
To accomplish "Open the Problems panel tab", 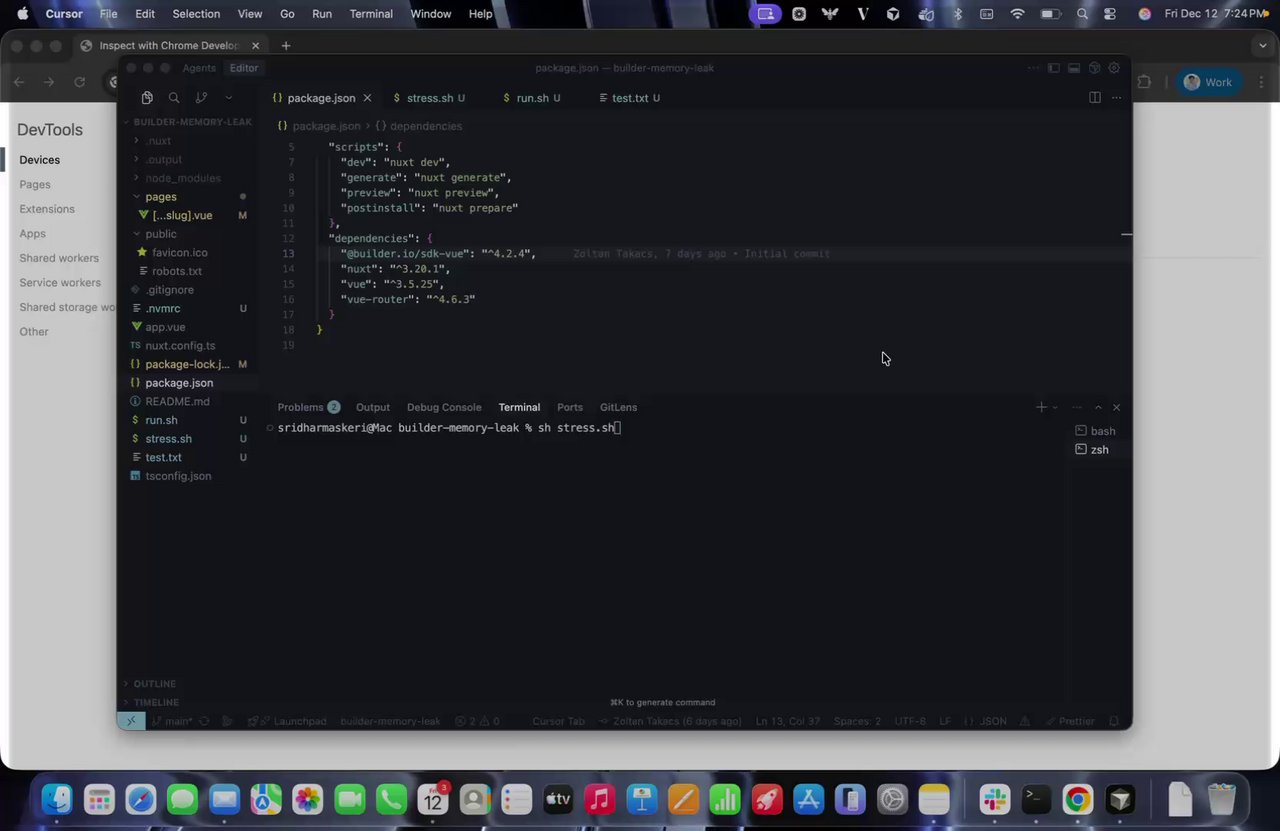I will coord(308,407).
